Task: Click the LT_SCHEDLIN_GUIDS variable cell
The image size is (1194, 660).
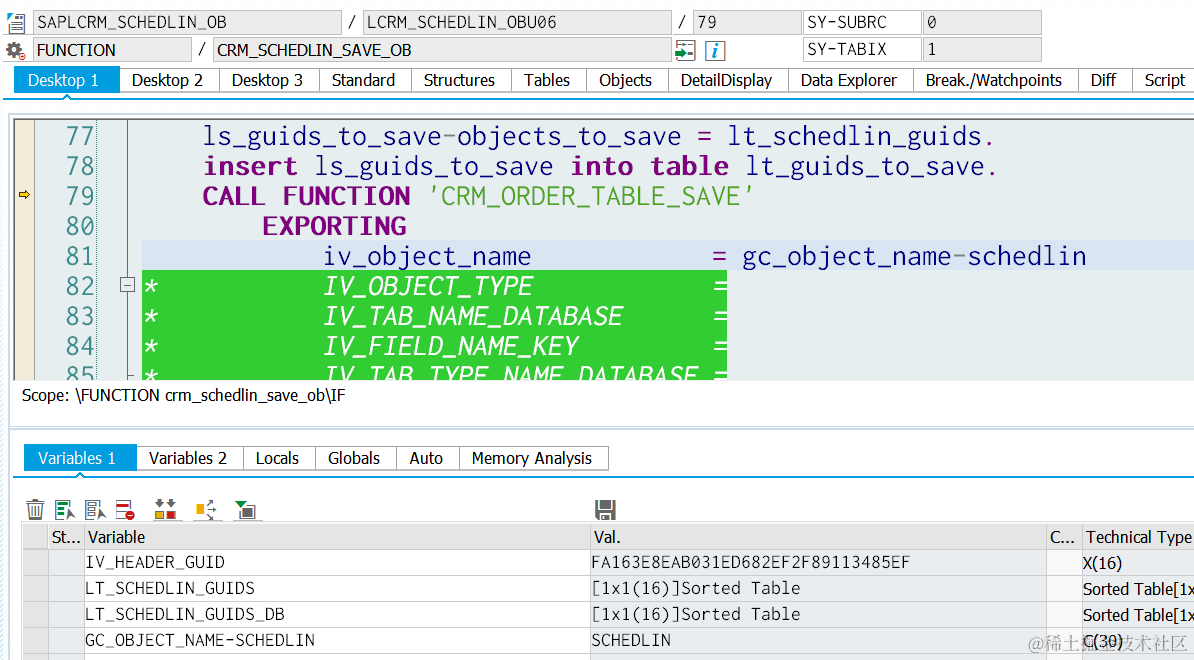Action: (x=337, y=588)
